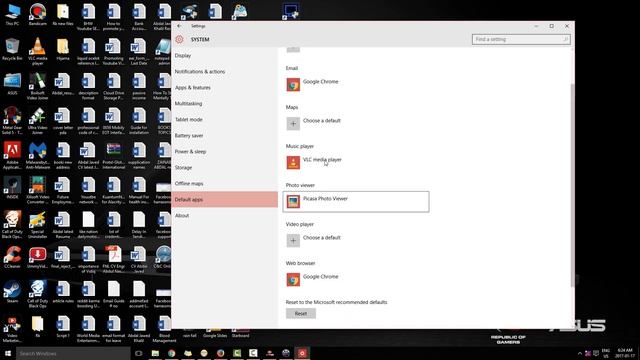Image resolution: width=640 pixels, height=360 pixels.
Task: Choose a default app for Maps
Action: pos(356,124)
